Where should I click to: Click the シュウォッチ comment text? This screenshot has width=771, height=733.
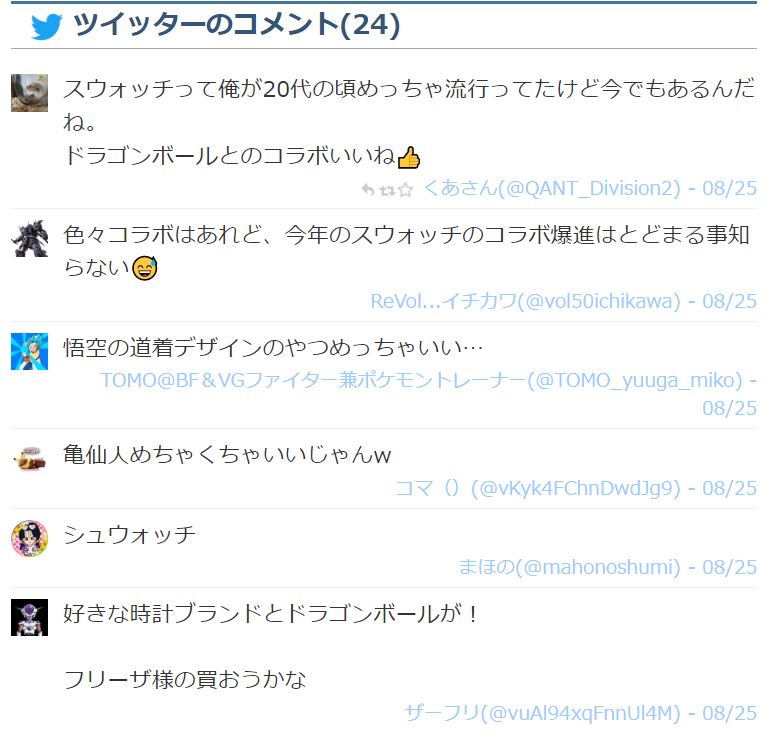130,535
